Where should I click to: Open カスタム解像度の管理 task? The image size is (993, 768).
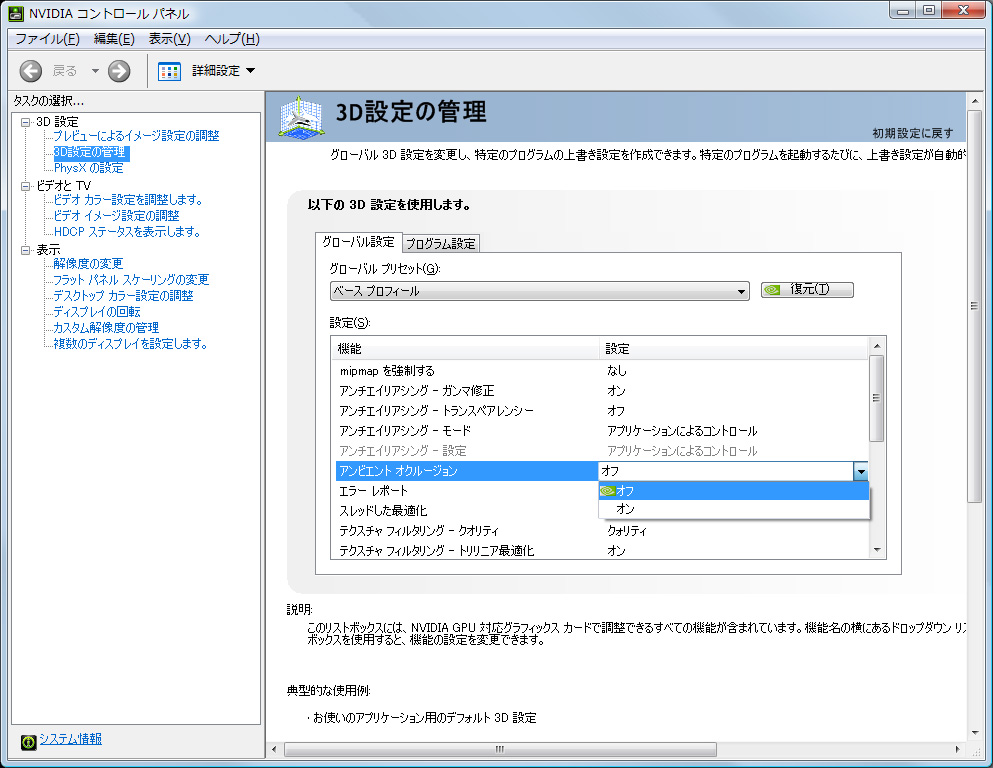pyautogui.click(x=106, y=327)
